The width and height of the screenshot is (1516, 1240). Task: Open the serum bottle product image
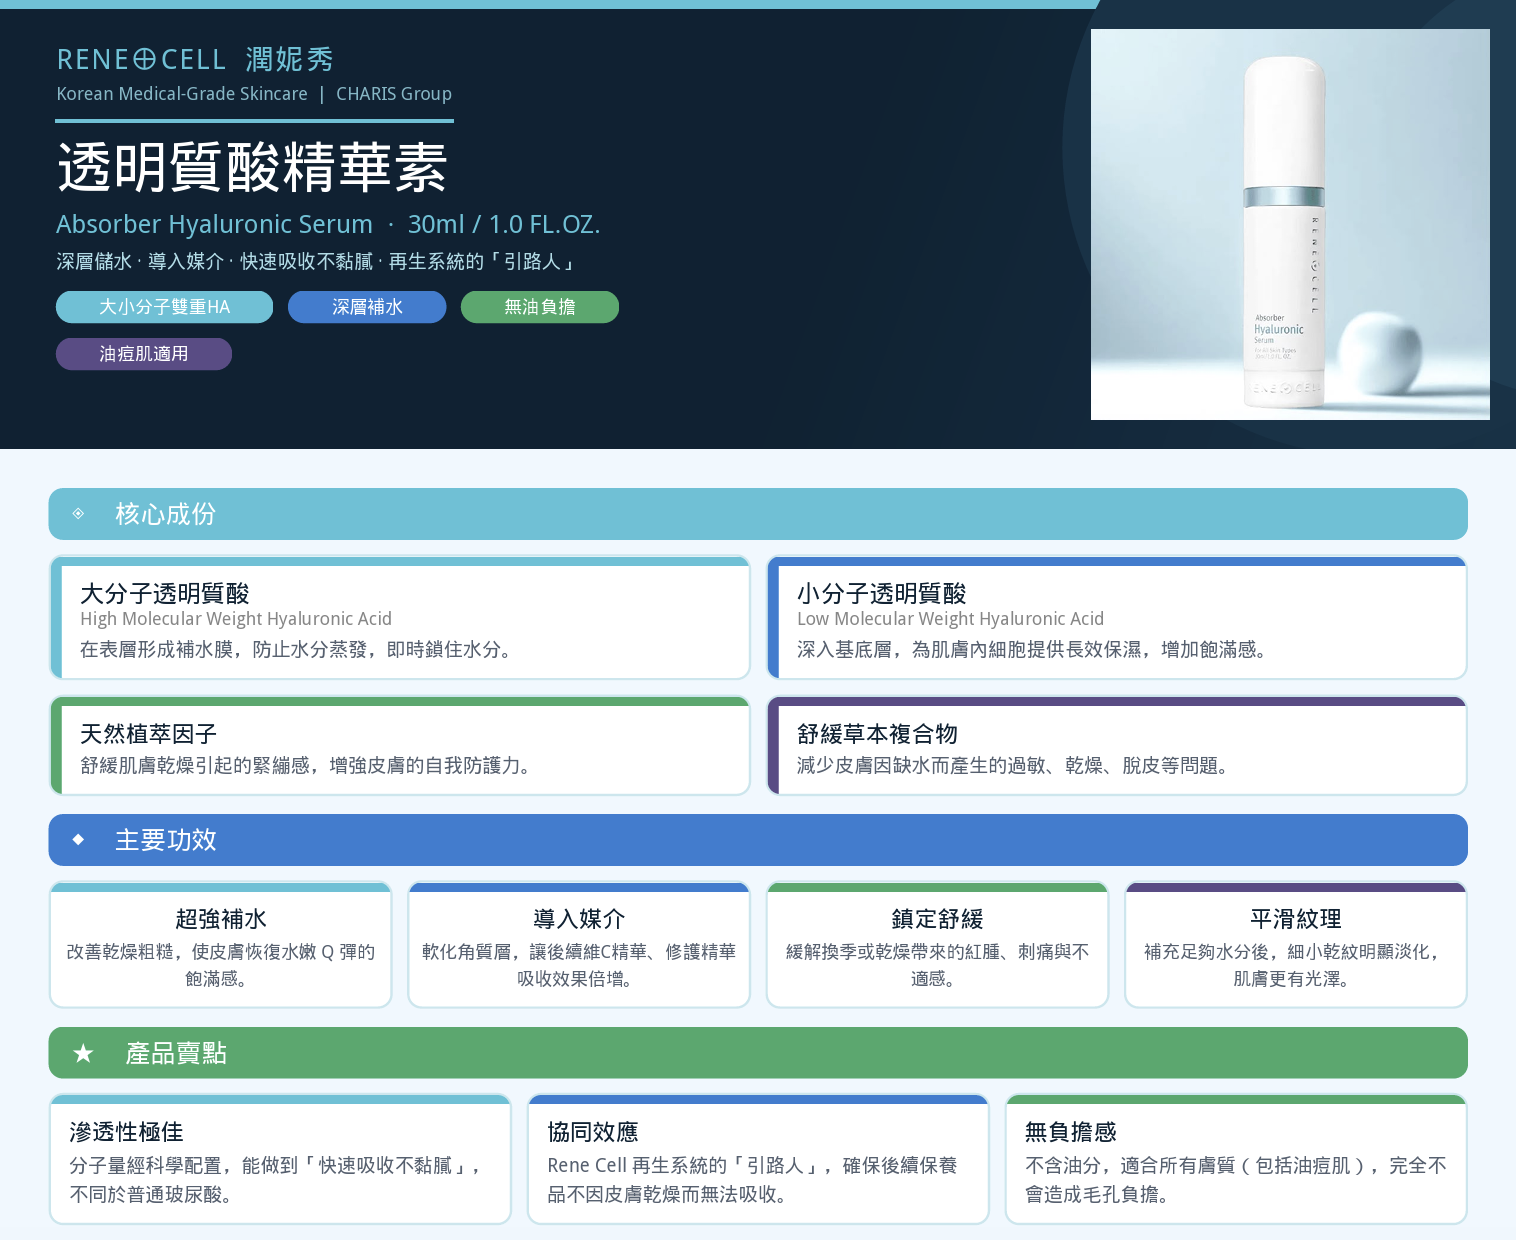click(1290, 224)
